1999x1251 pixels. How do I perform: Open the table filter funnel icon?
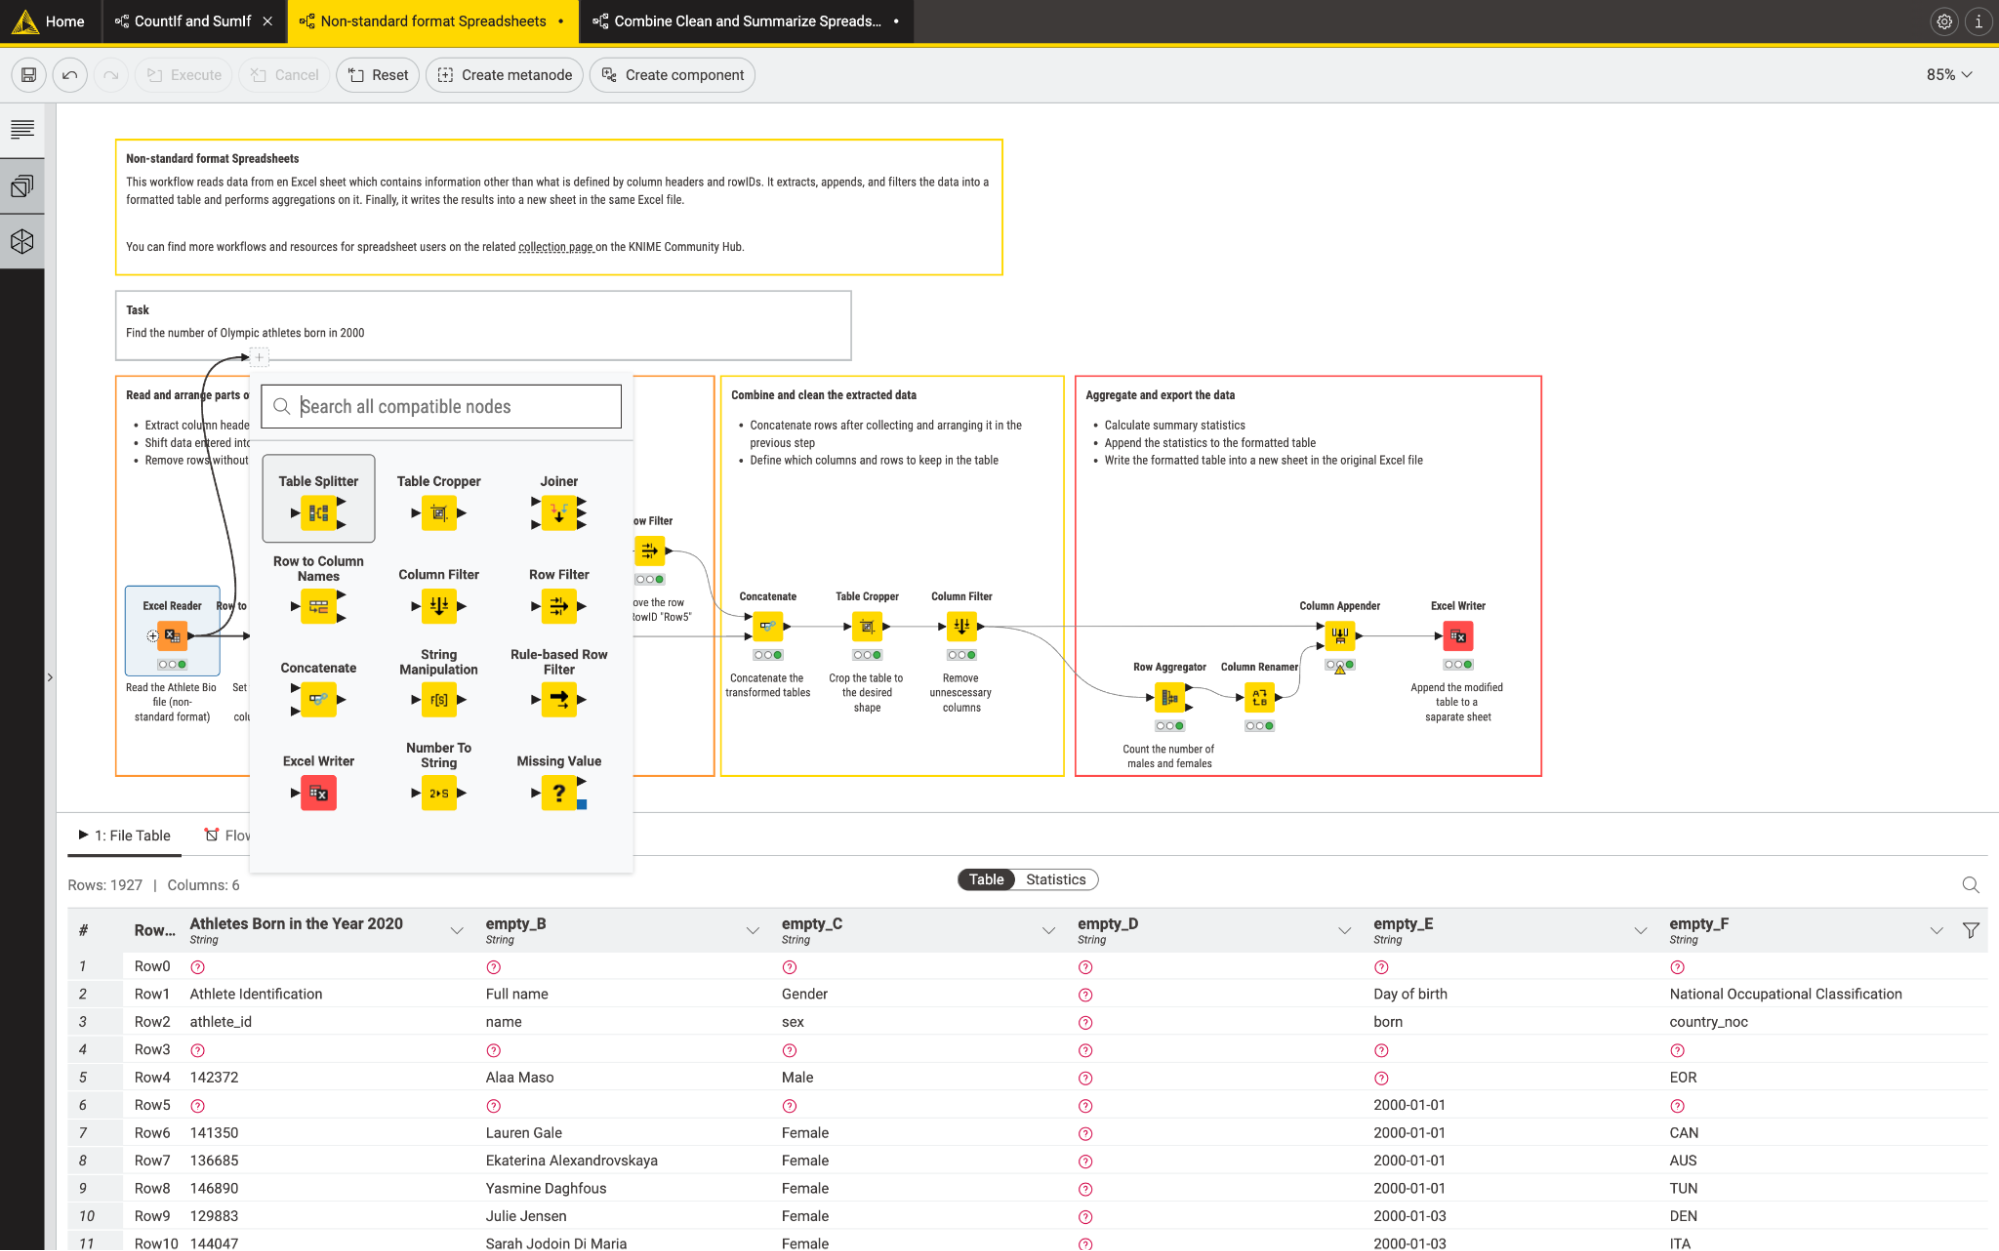pos(1970,930)
